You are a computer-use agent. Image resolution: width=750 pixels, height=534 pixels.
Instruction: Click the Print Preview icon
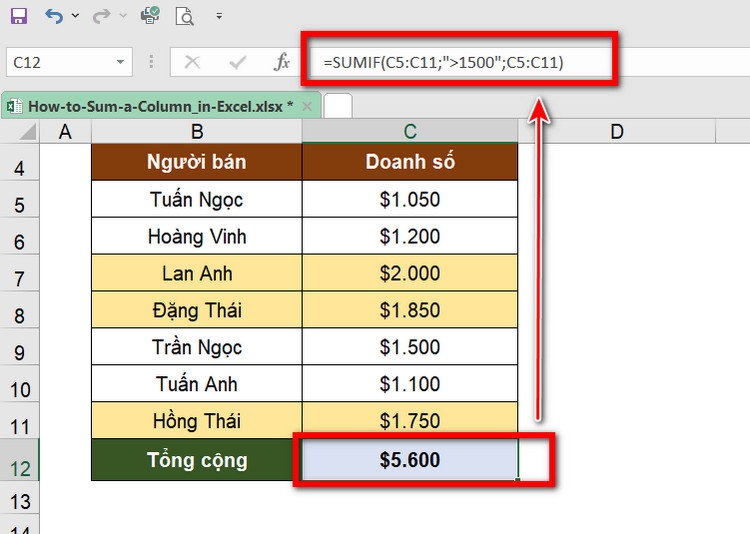[184, 16]
